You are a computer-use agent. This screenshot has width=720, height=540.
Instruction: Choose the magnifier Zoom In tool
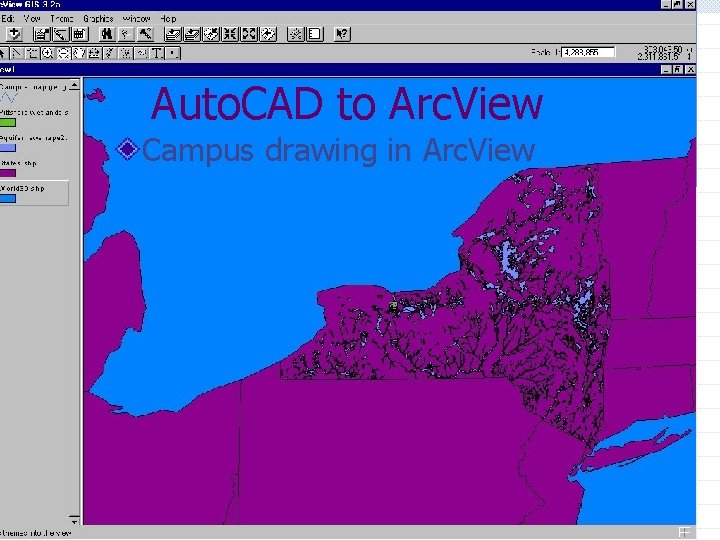[x=48, y=53]
